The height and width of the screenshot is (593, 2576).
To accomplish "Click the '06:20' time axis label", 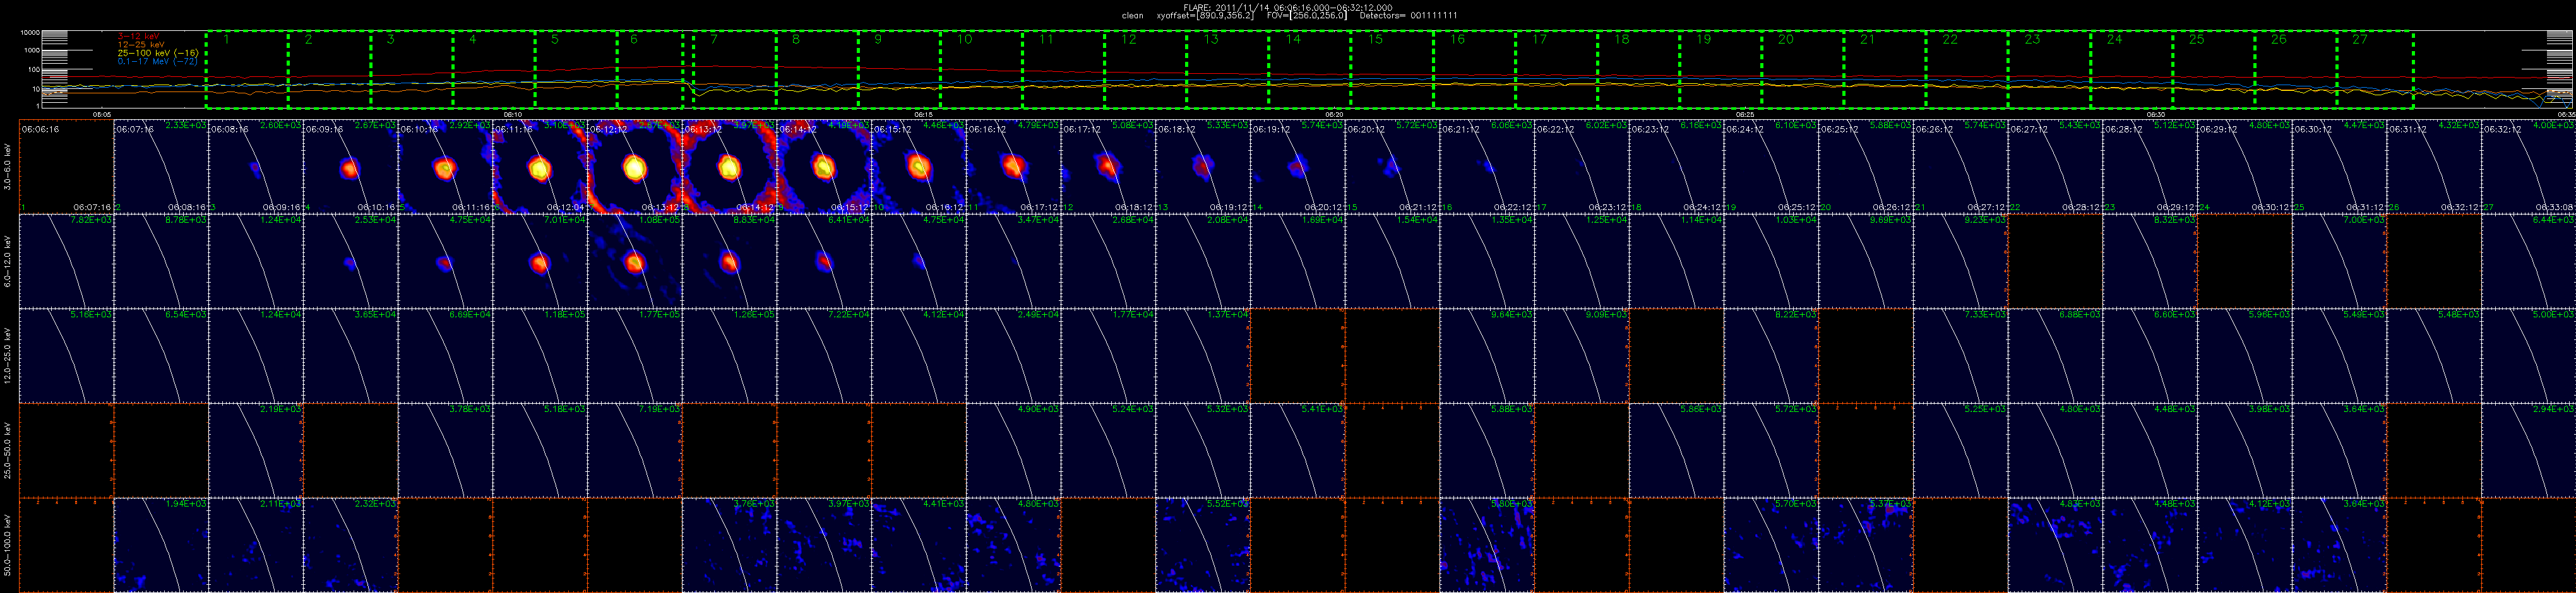I will click(1334, 114).
